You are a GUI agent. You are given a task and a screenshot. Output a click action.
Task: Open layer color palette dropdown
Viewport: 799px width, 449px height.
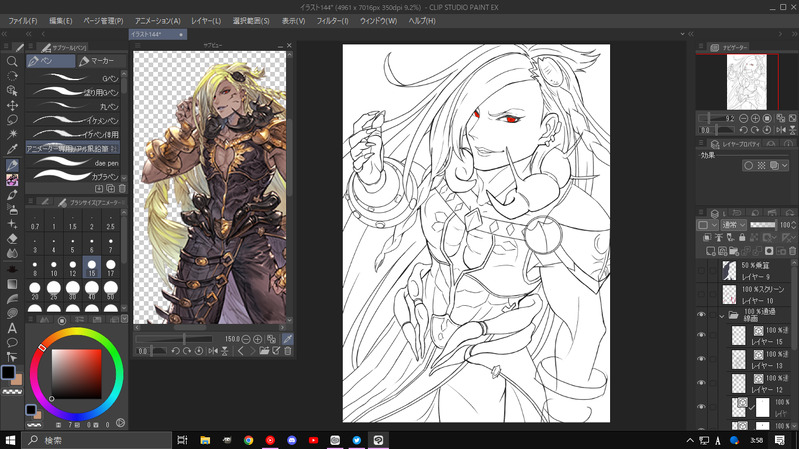point(707,225)
